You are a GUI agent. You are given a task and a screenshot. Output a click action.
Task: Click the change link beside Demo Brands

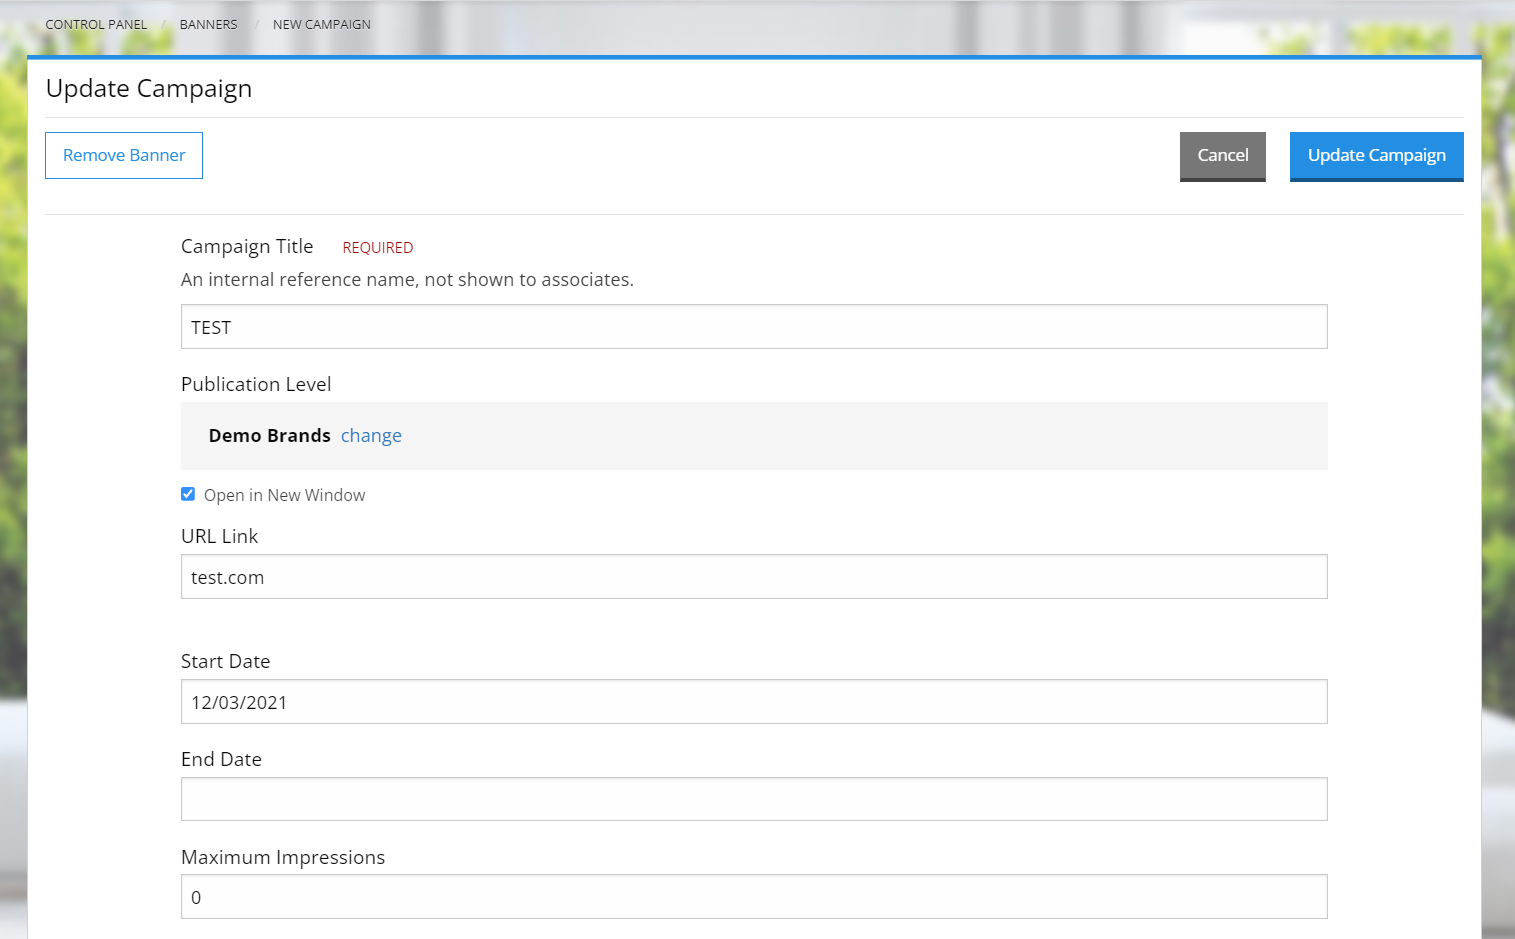(371, 436)
